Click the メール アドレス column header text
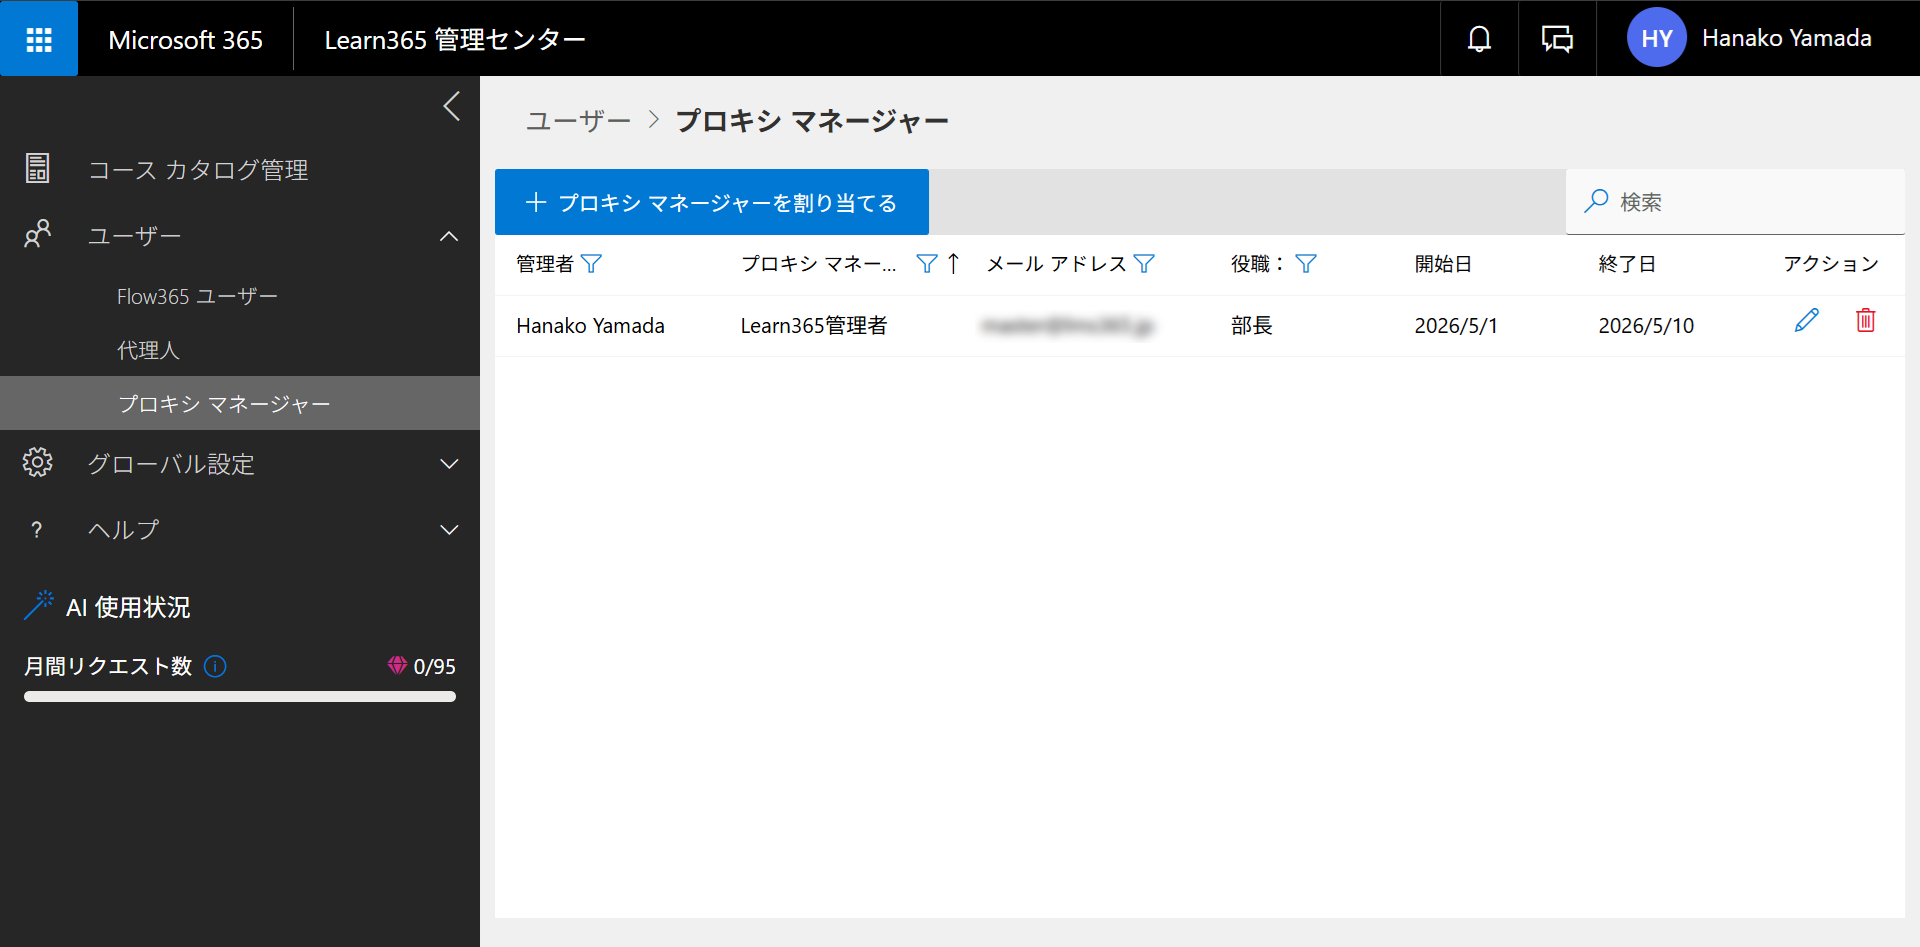 point(1057,264)
